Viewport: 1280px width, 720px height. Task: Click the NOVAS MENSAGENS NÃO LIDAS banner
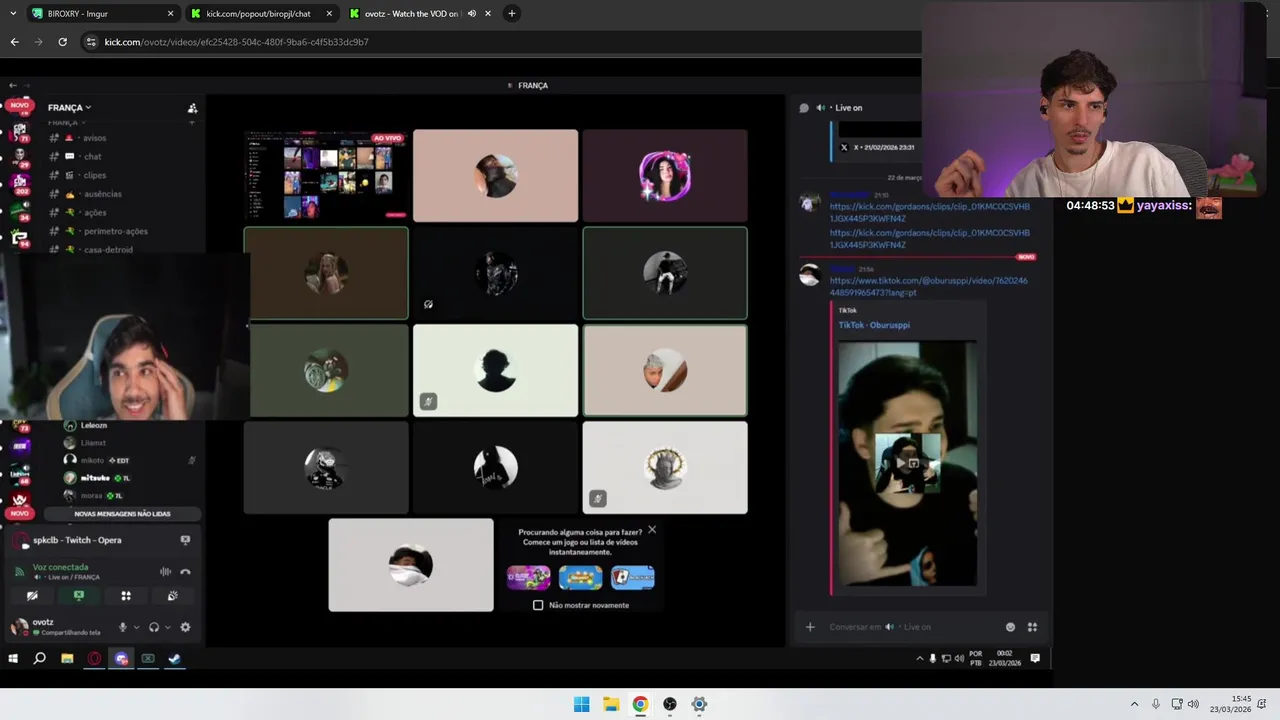pos(122,513)
